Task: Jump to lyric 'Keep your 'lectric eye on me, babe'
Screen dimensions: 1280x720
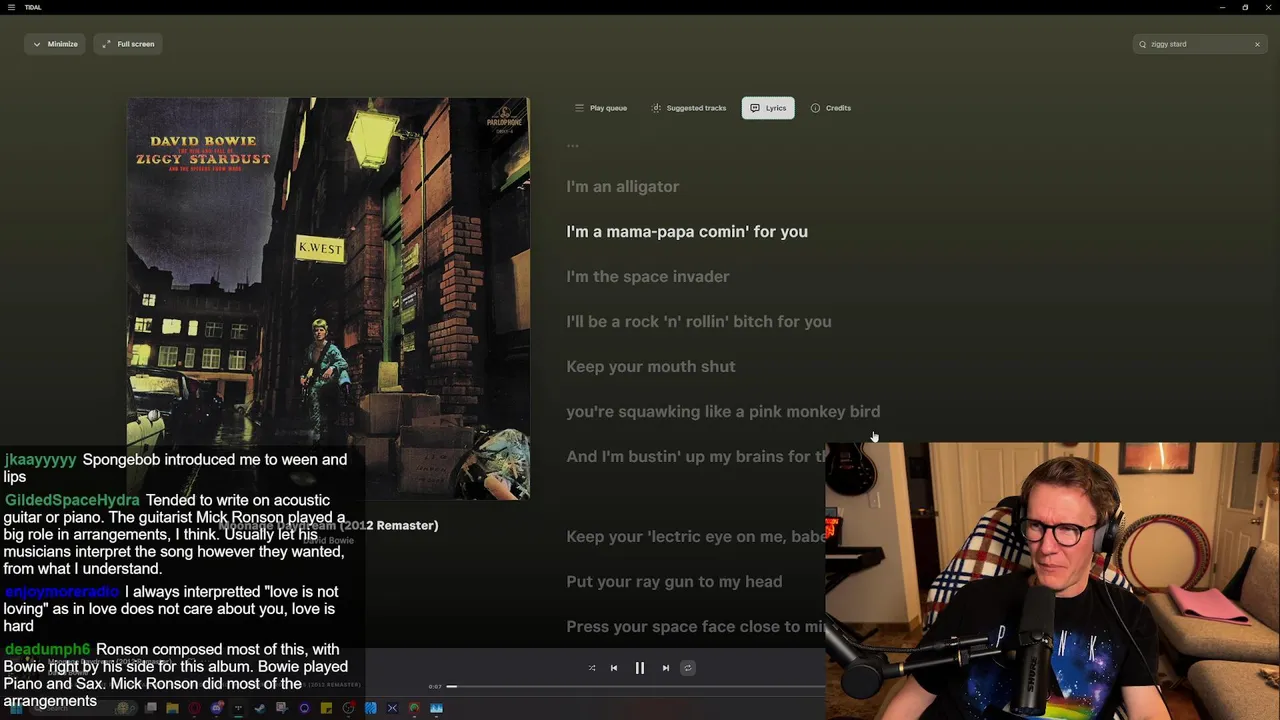Action: click(x=696, y=537)
